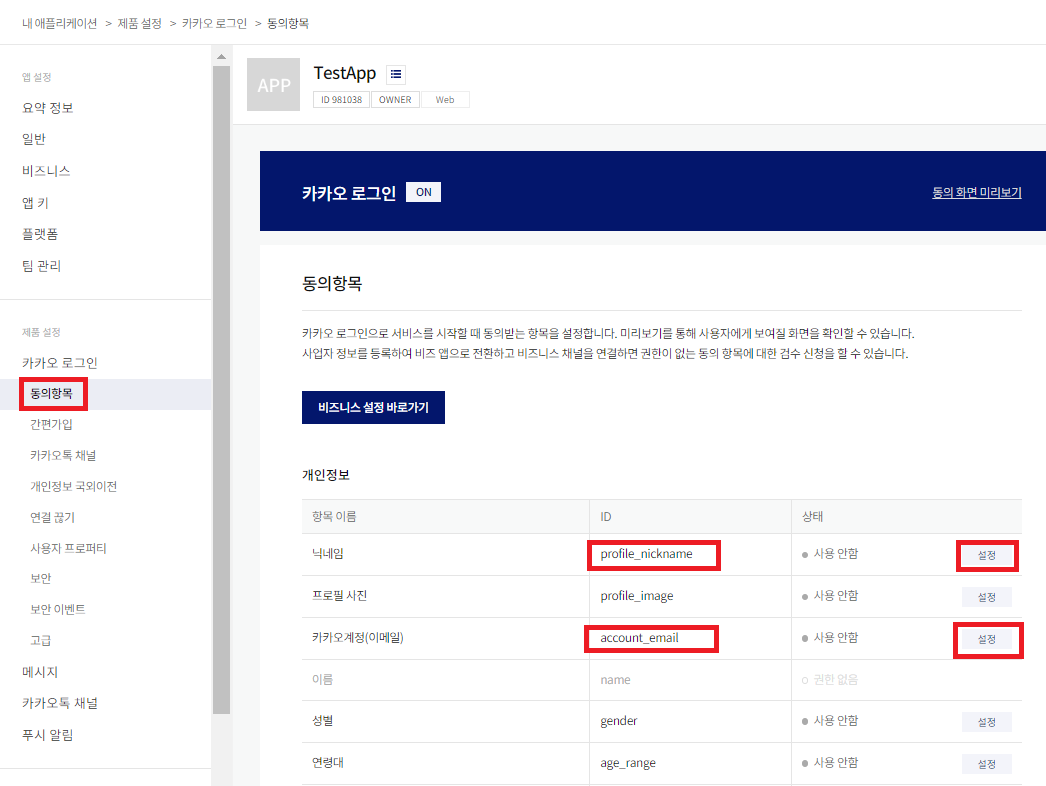This screenshot has width=1046, height=786.
Task: Open top-level 카카오톡 채널 sidebar item
Action: click(x=59, y=703)
